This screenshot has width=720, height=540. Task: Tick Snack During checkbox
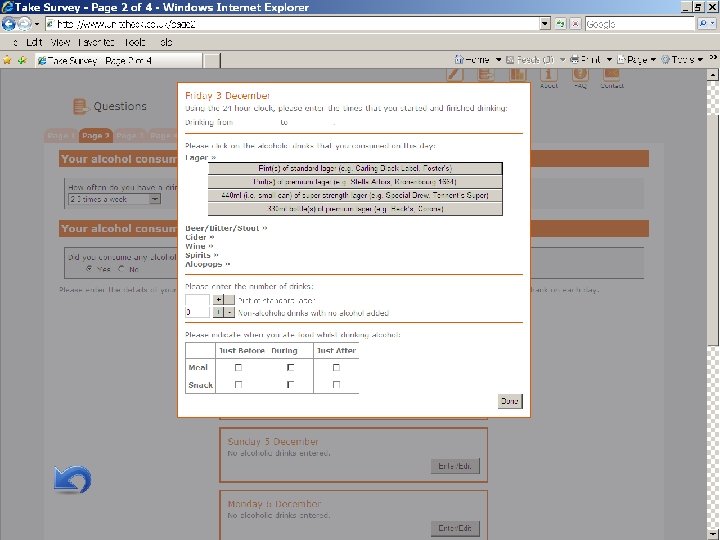[x=290, y=384]
